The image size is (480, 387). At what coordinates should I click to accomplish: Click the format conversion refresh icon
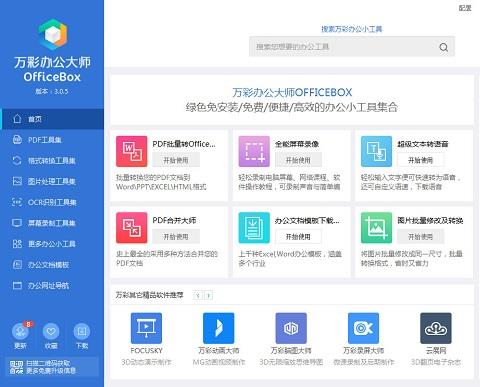click(17, 160)
